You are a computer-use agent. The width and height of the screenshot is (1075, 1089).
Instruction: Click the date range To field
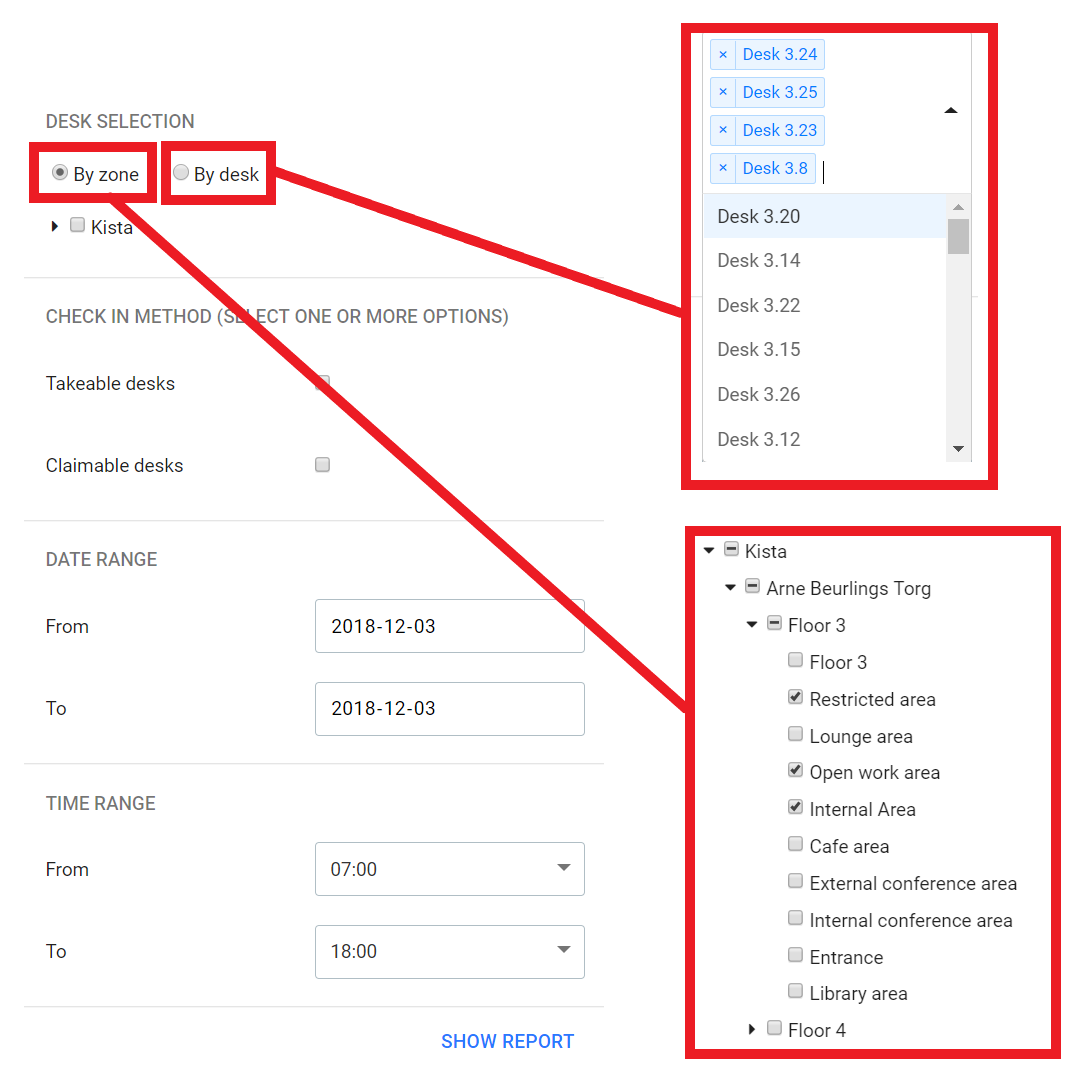coord(450,708)
